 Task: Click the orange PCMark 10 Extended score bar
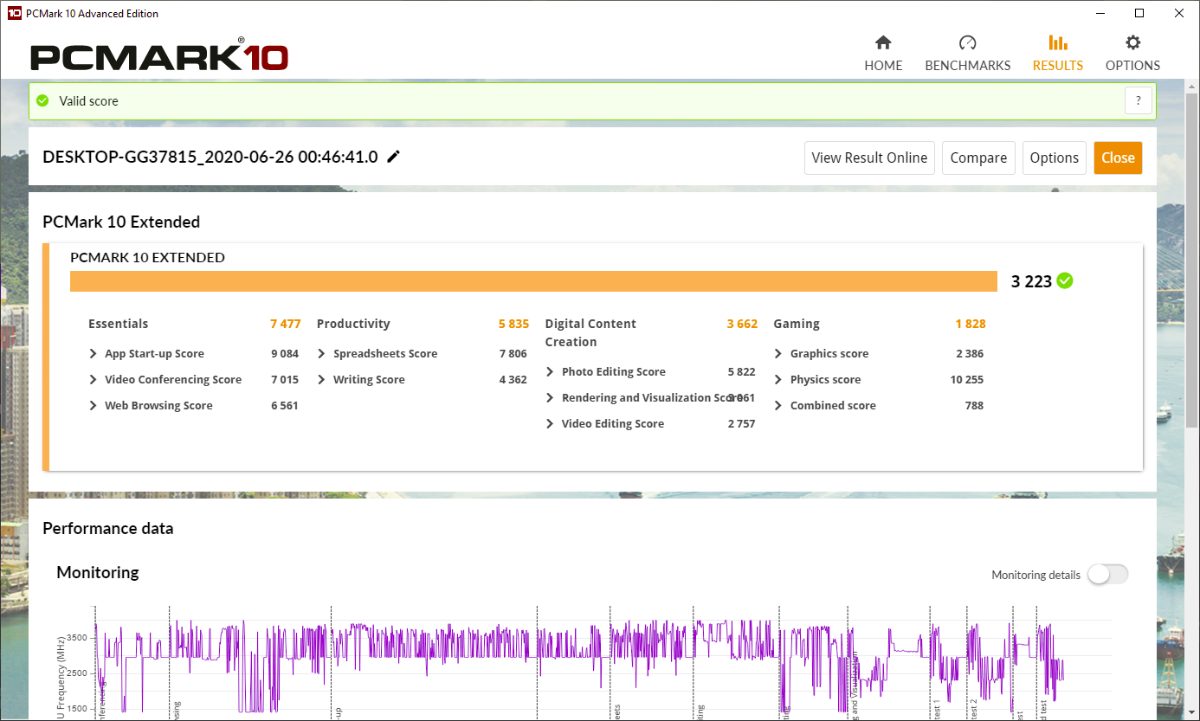pyautogui.click(x=533, y=281)
